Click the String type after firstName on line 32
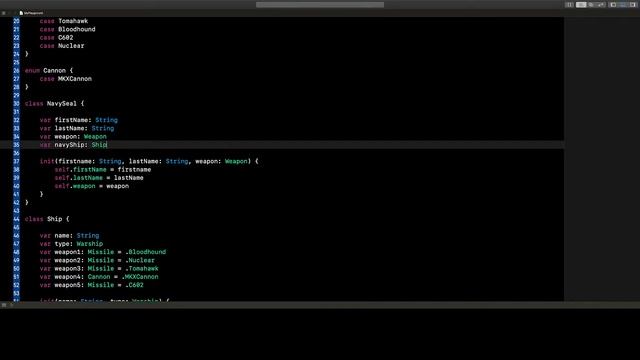 107,120
